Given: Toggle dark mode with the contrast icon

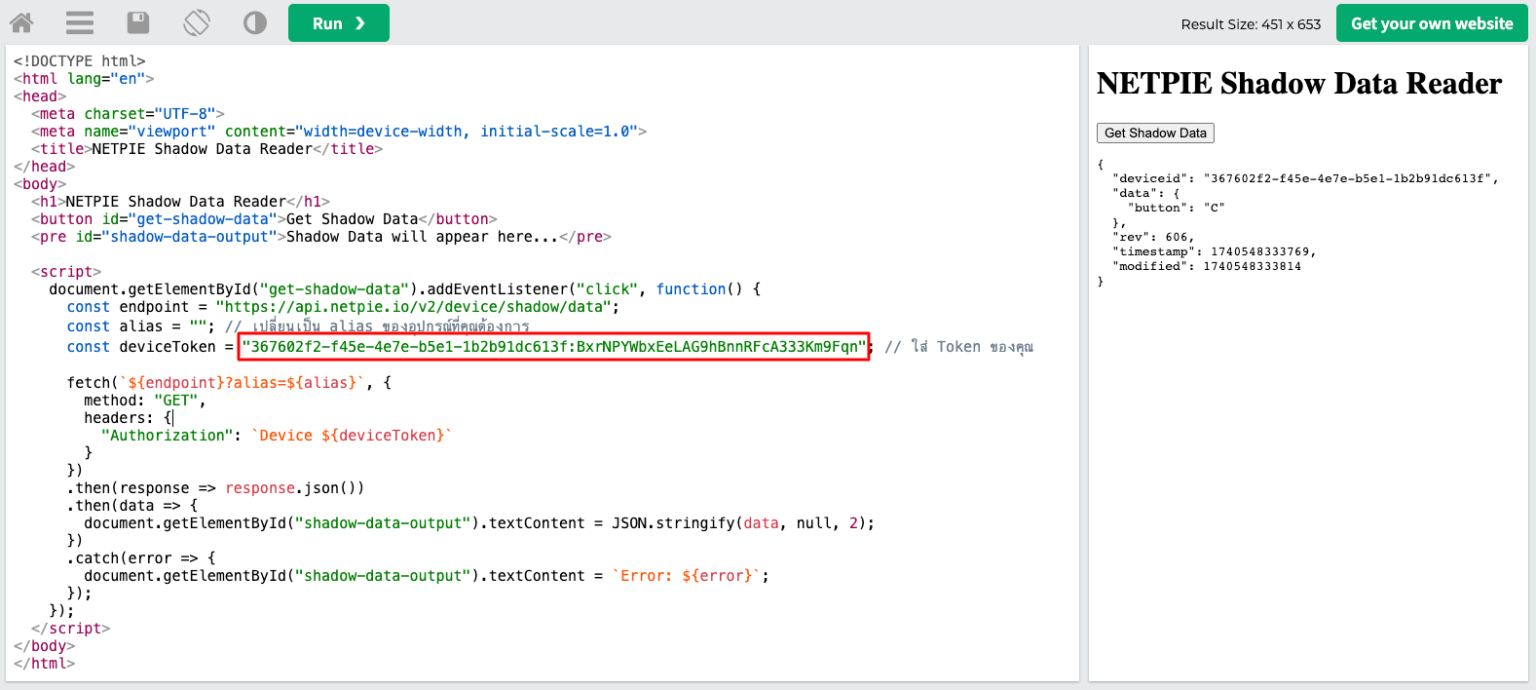Looking at the screenshot, I should [254, 22].
